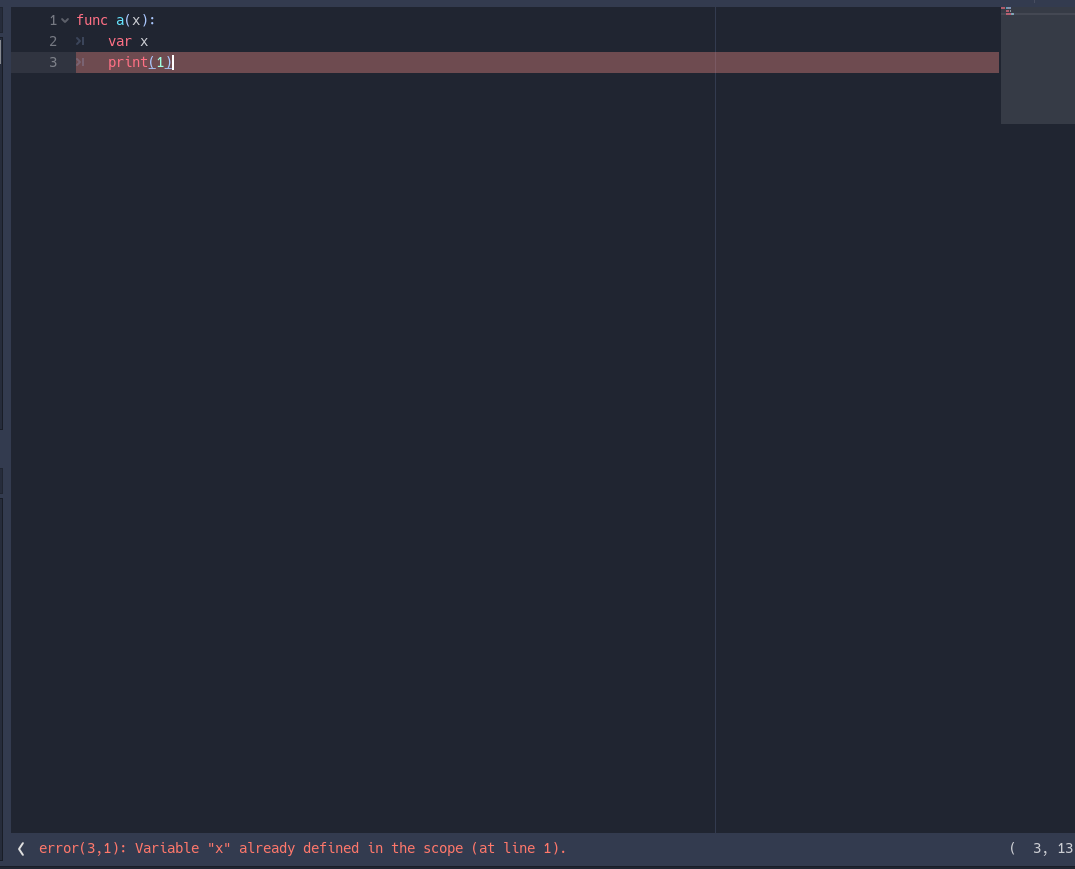The width and height of the screenshot is (1075, 869).
Task: Click the fold arrow icon beside line 1
Action: tap(64, 19)
